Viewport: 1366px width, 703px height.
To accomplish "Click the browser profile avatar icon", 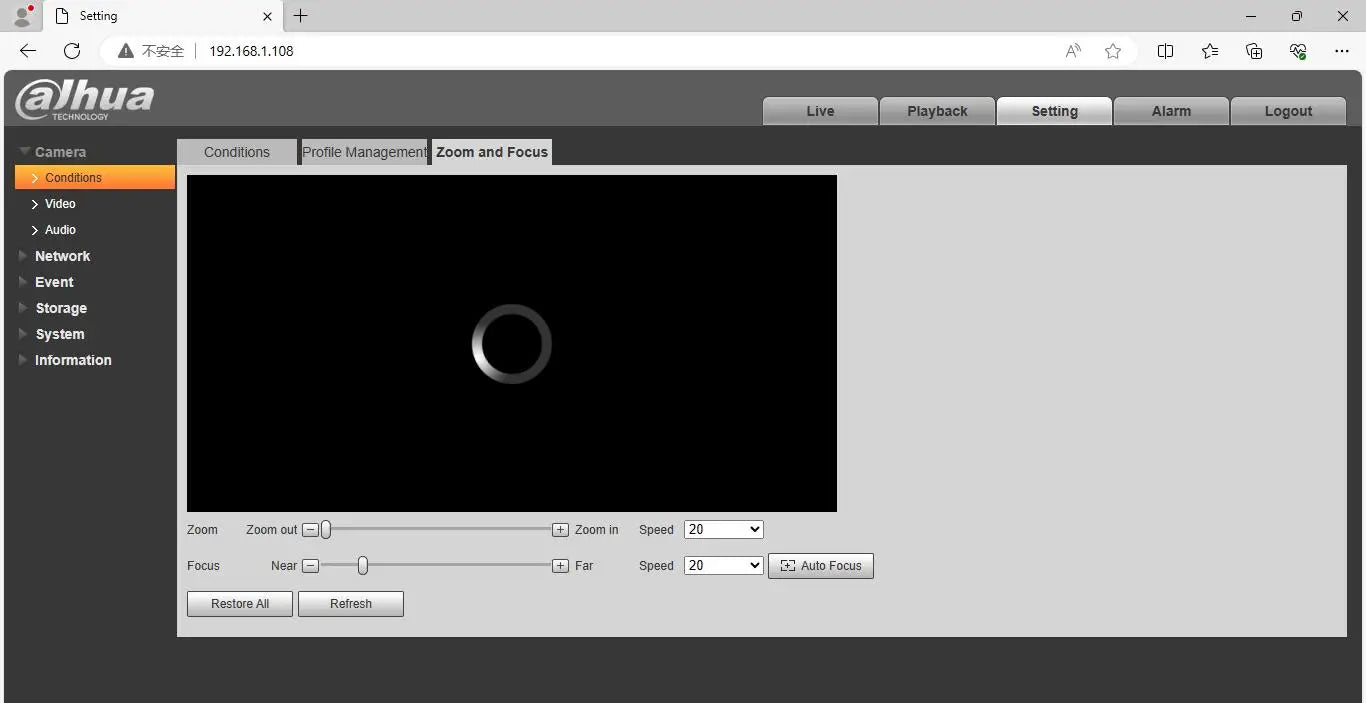I will pos(23,15).
